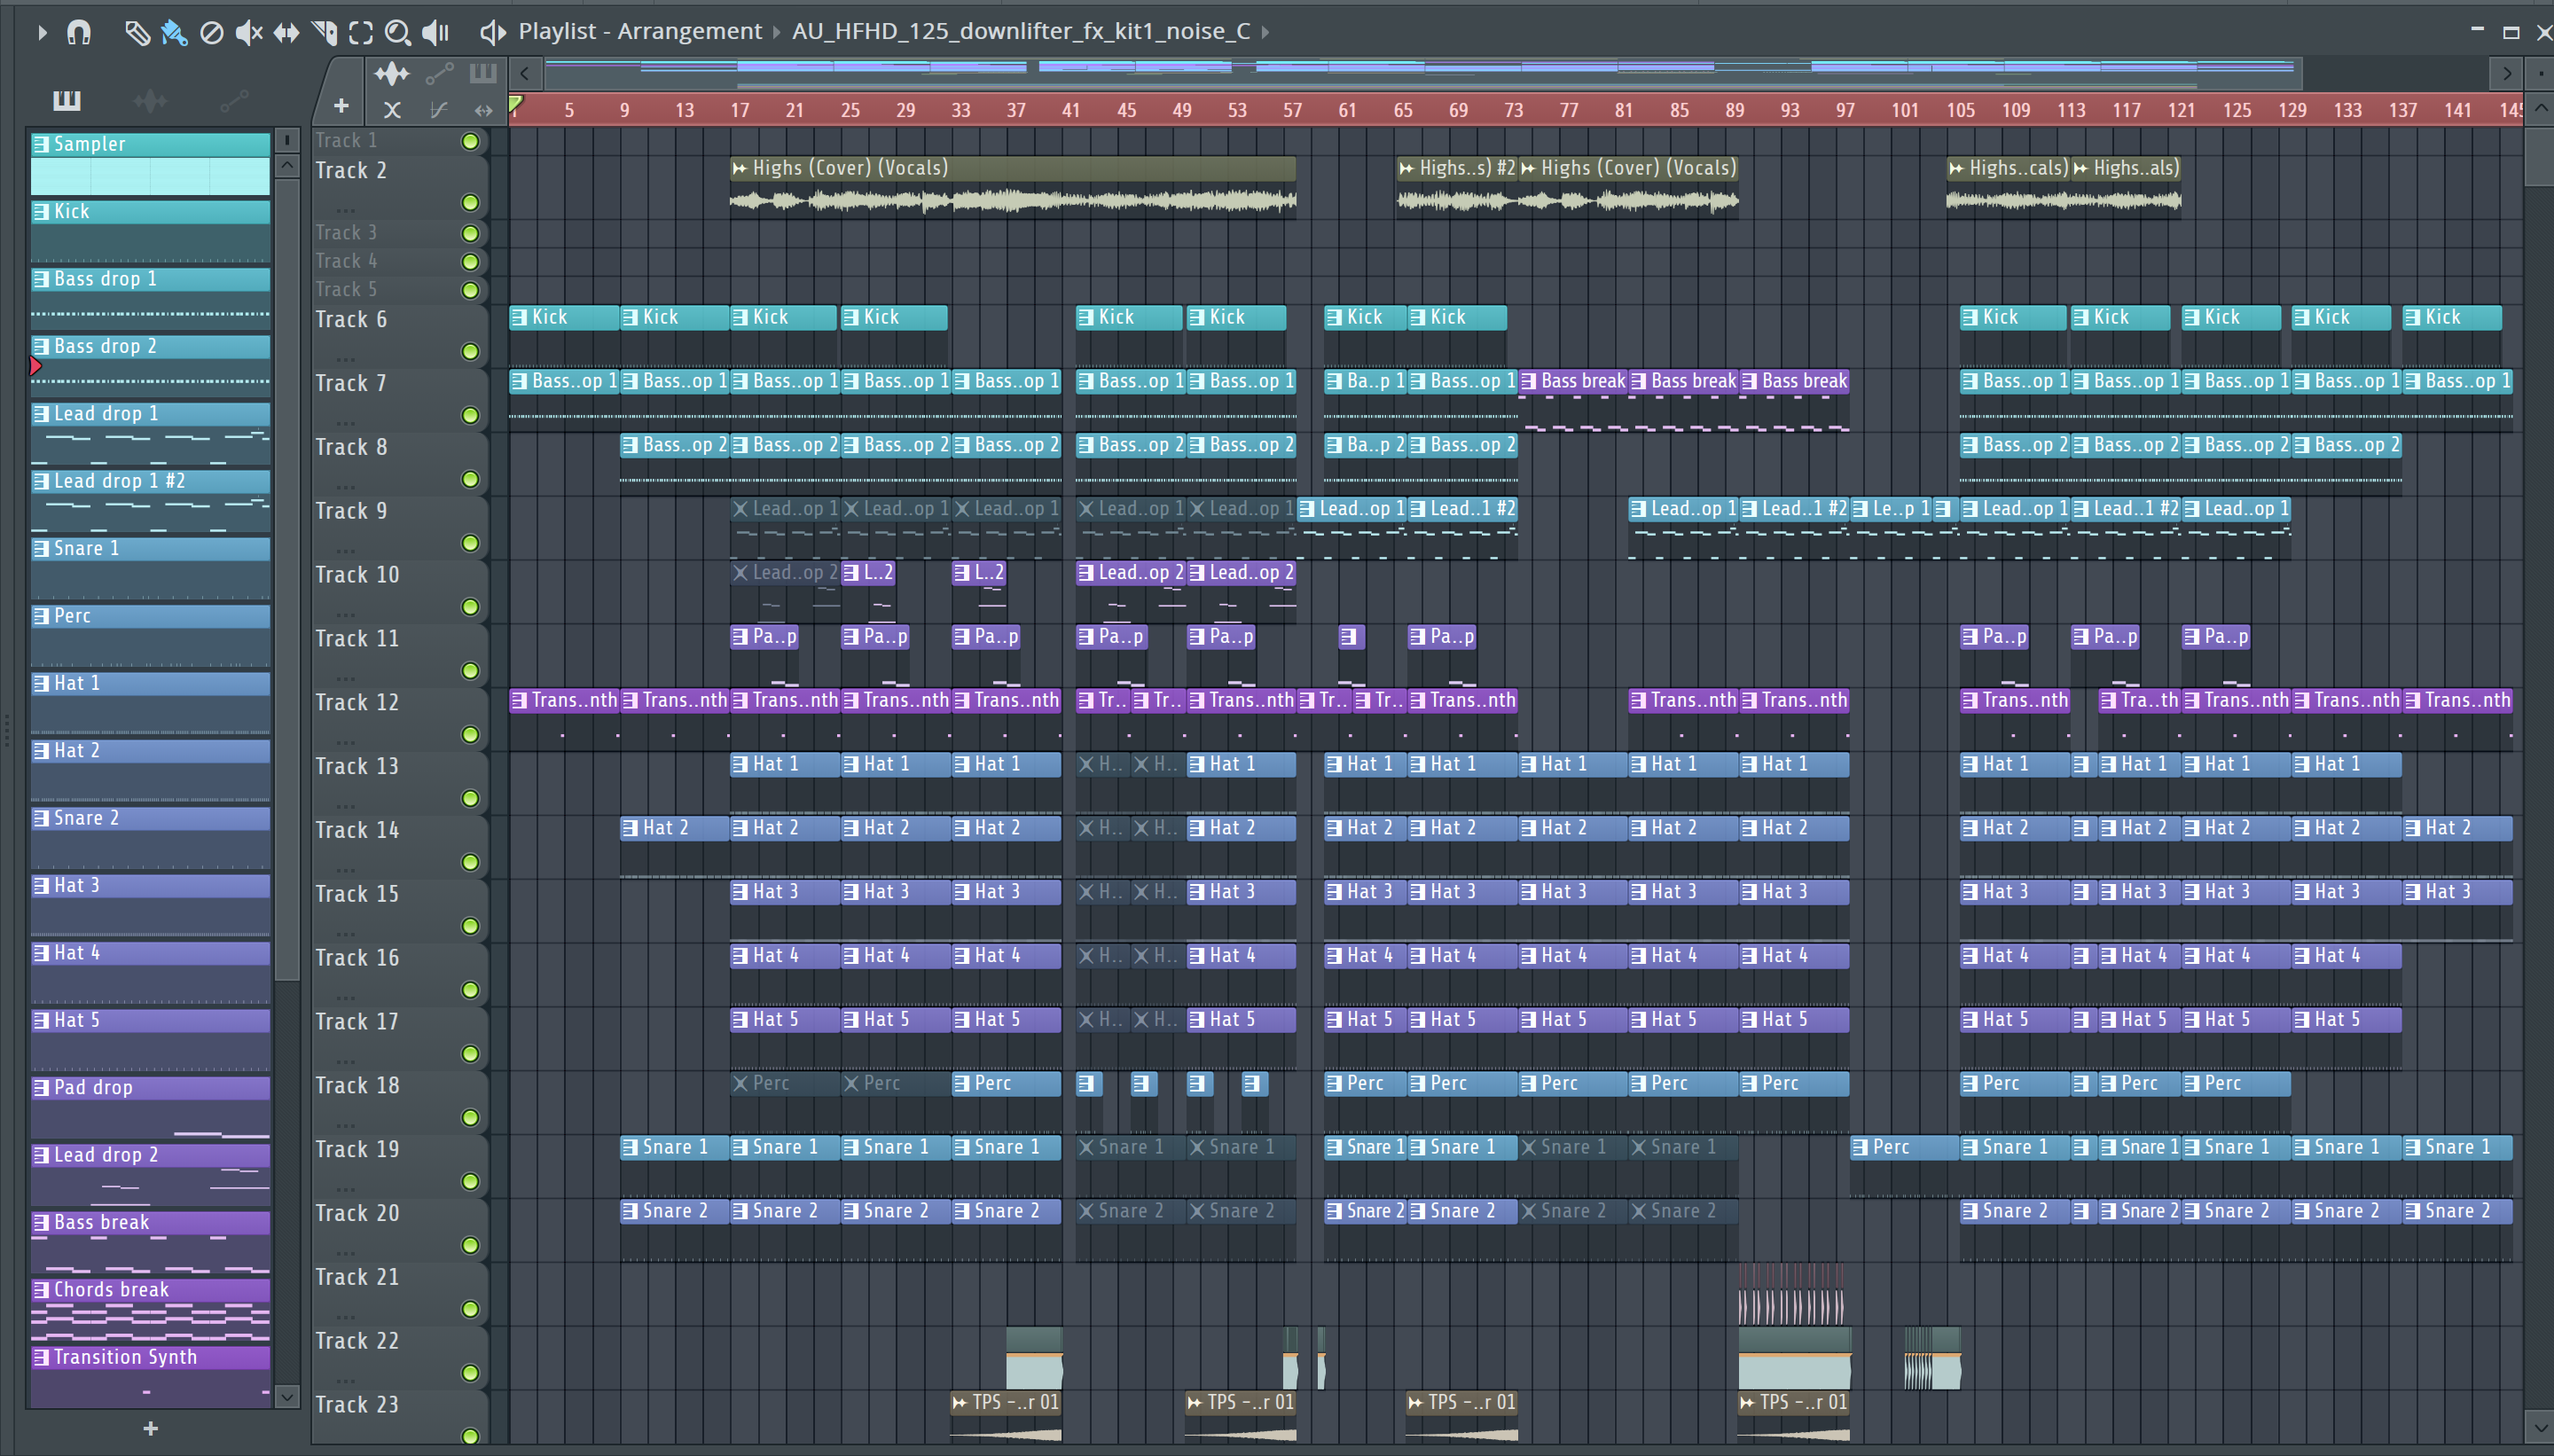Show audio clips in picker panel
Screen dimensions: 2554x1456
(x=150, y=100)
